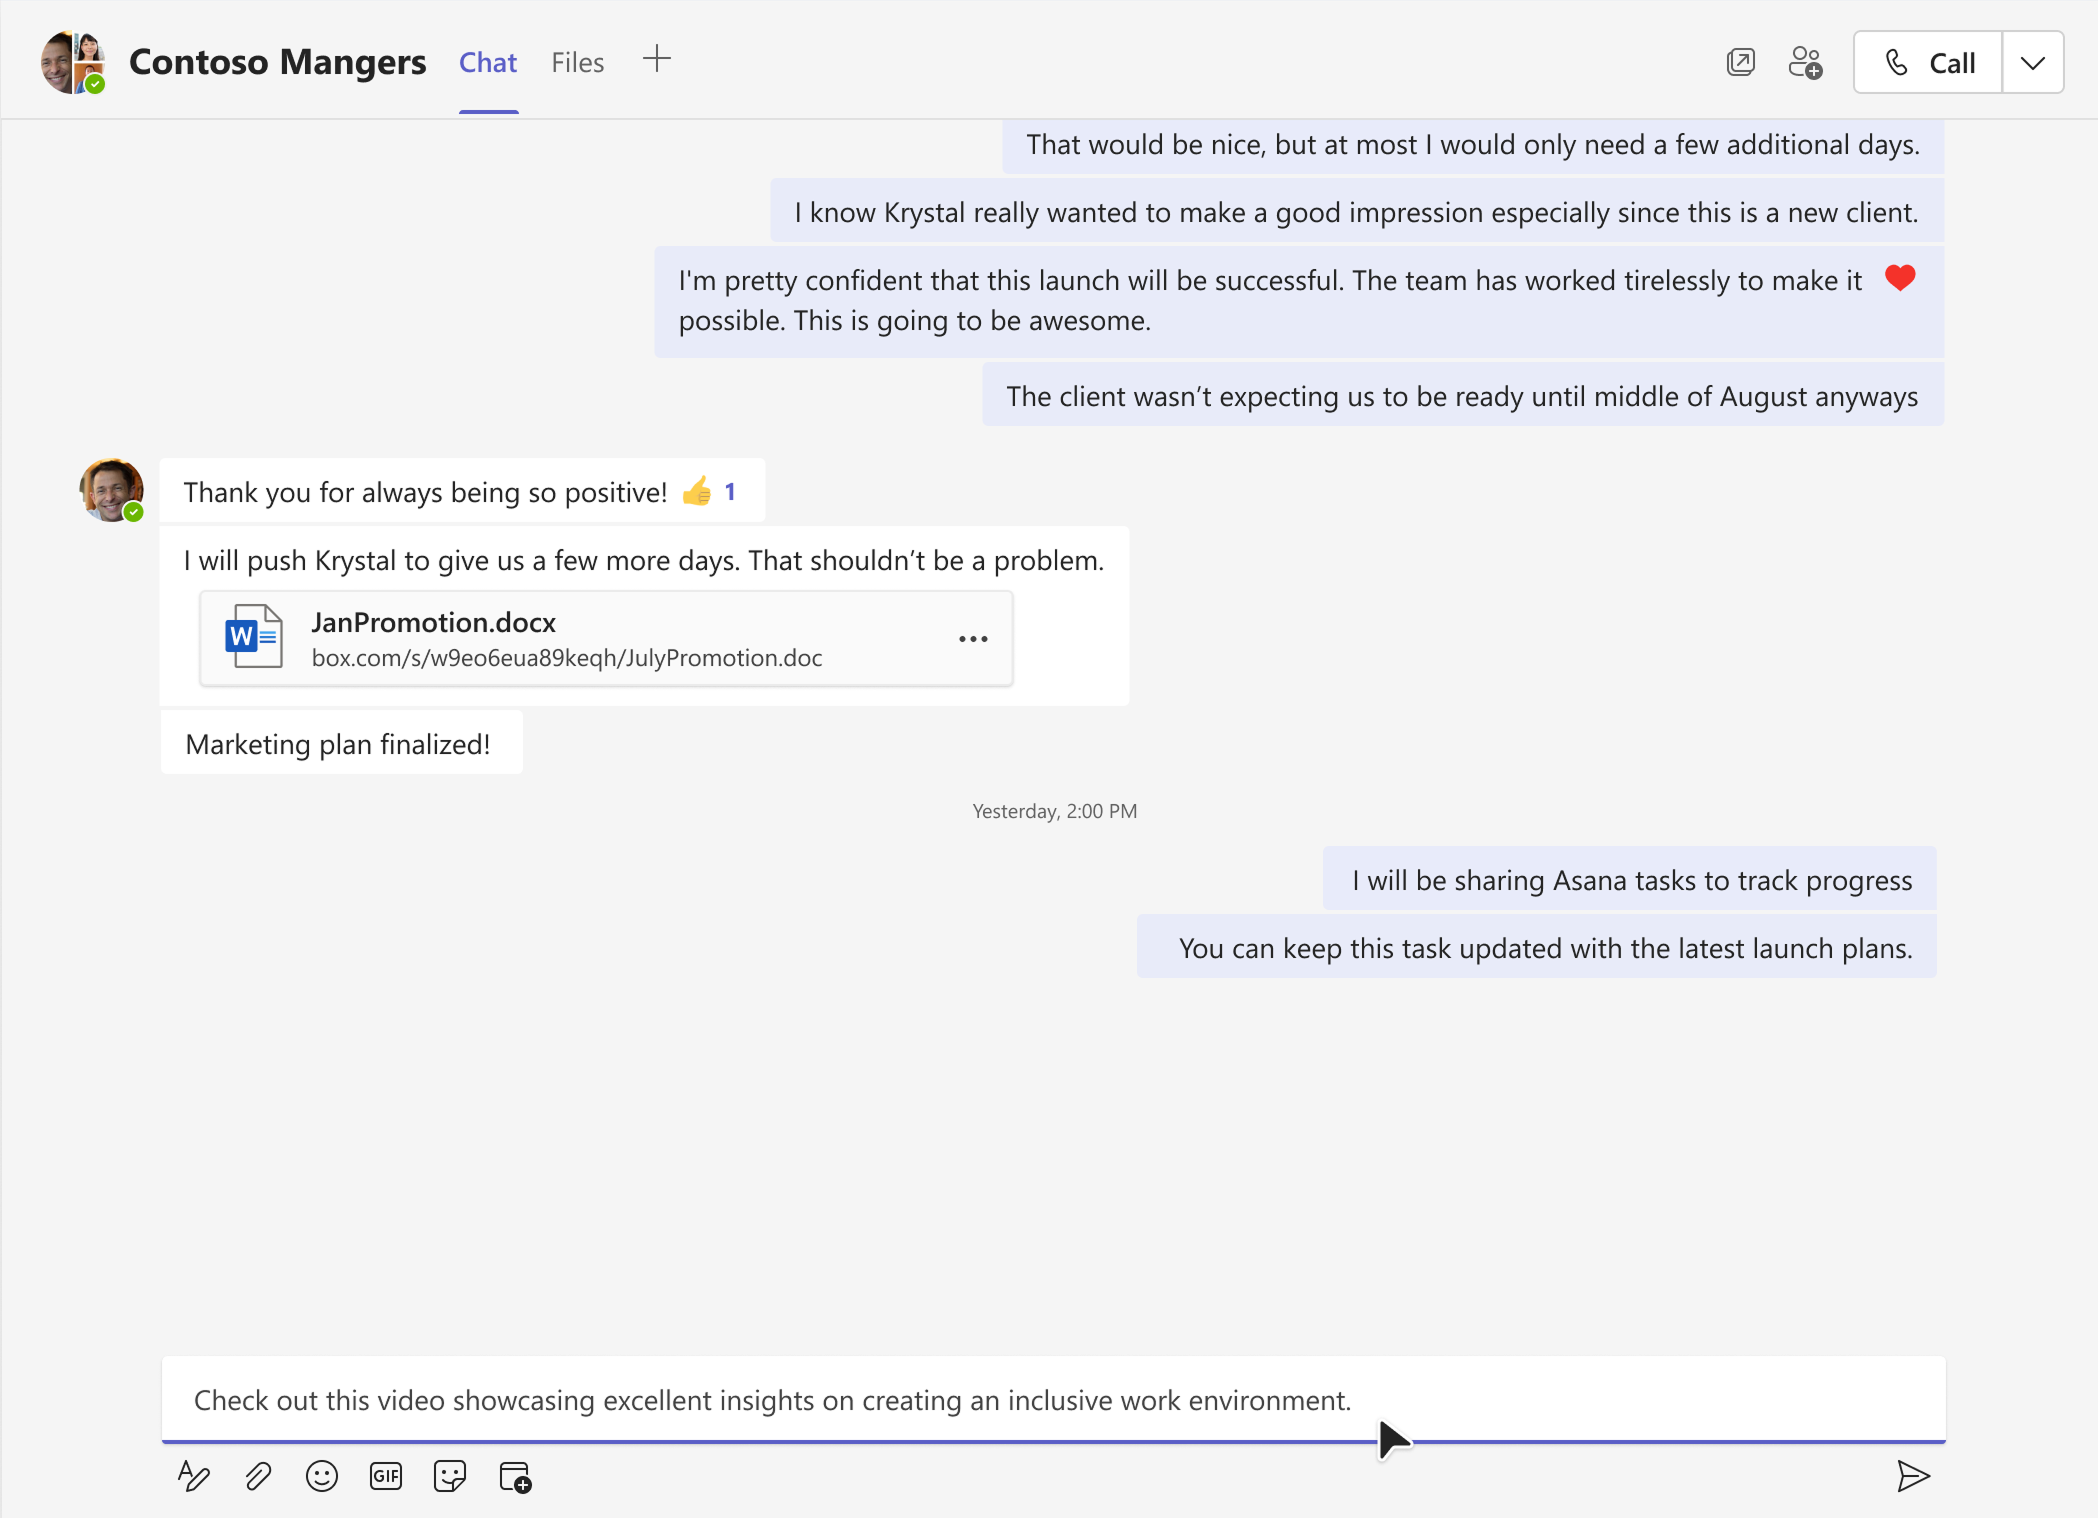Open the text Format options icon
Image resolution: width=2098 pixels, height=1518 pixels.
tap(193, 1476)
